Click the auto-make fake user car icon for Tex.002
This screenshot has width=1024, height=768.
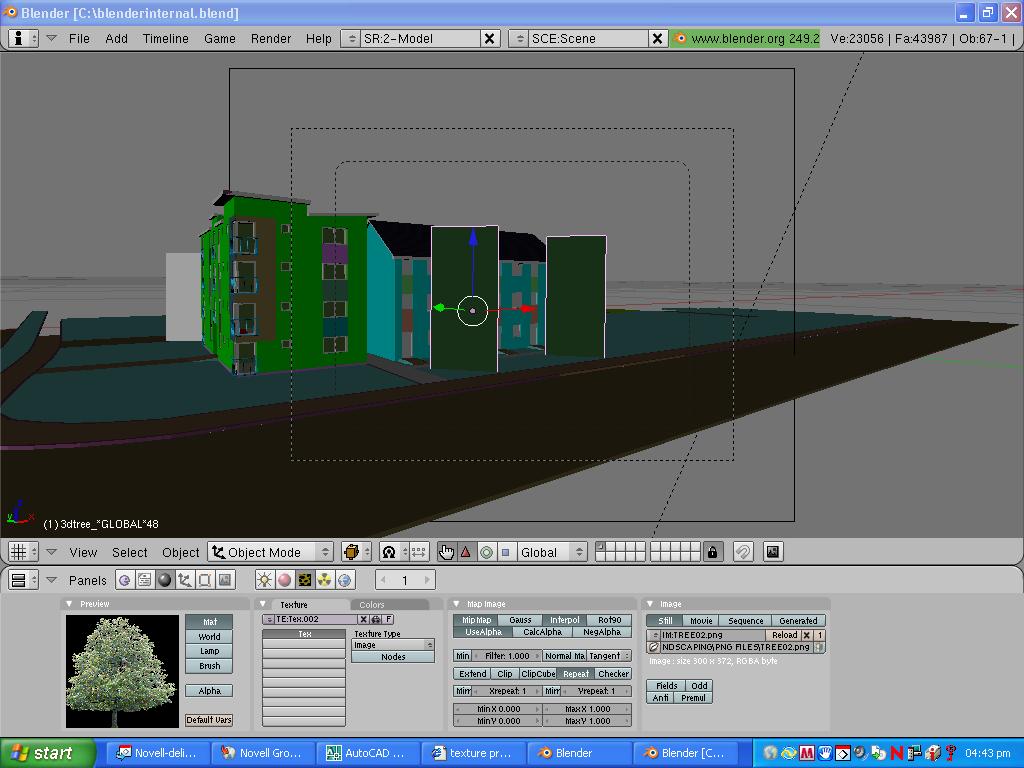coord(376,619)
